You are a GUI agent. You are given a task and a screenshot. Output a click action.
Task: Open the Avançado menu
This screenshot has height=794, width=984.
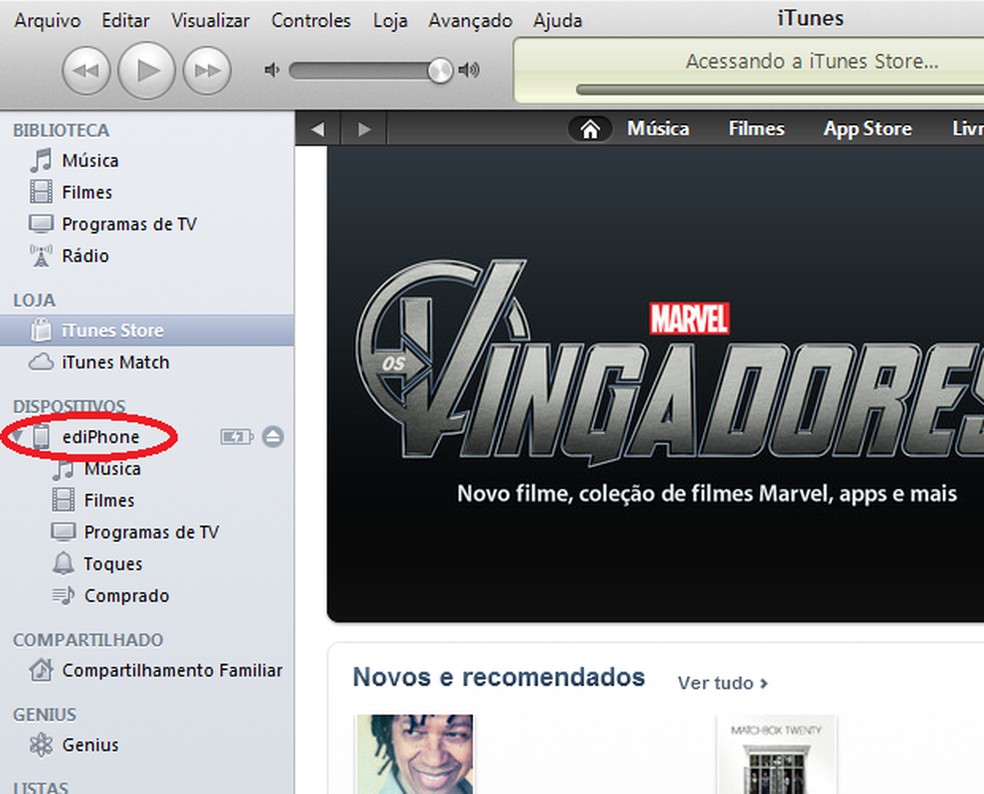point(470,21)
